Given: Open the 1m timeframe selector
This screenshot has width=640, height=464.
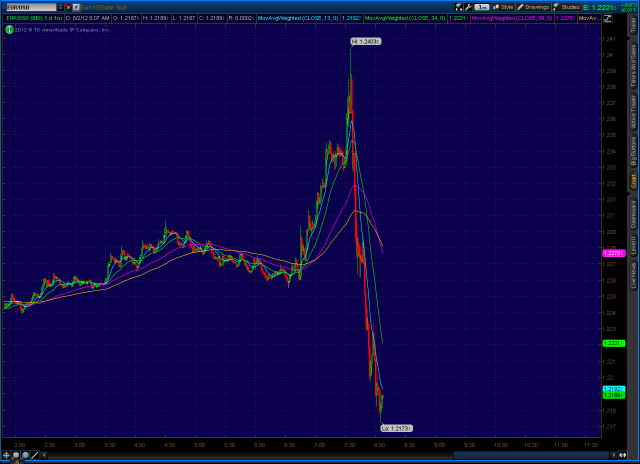Looking at the screenshot, I should (x=482, y=7).
